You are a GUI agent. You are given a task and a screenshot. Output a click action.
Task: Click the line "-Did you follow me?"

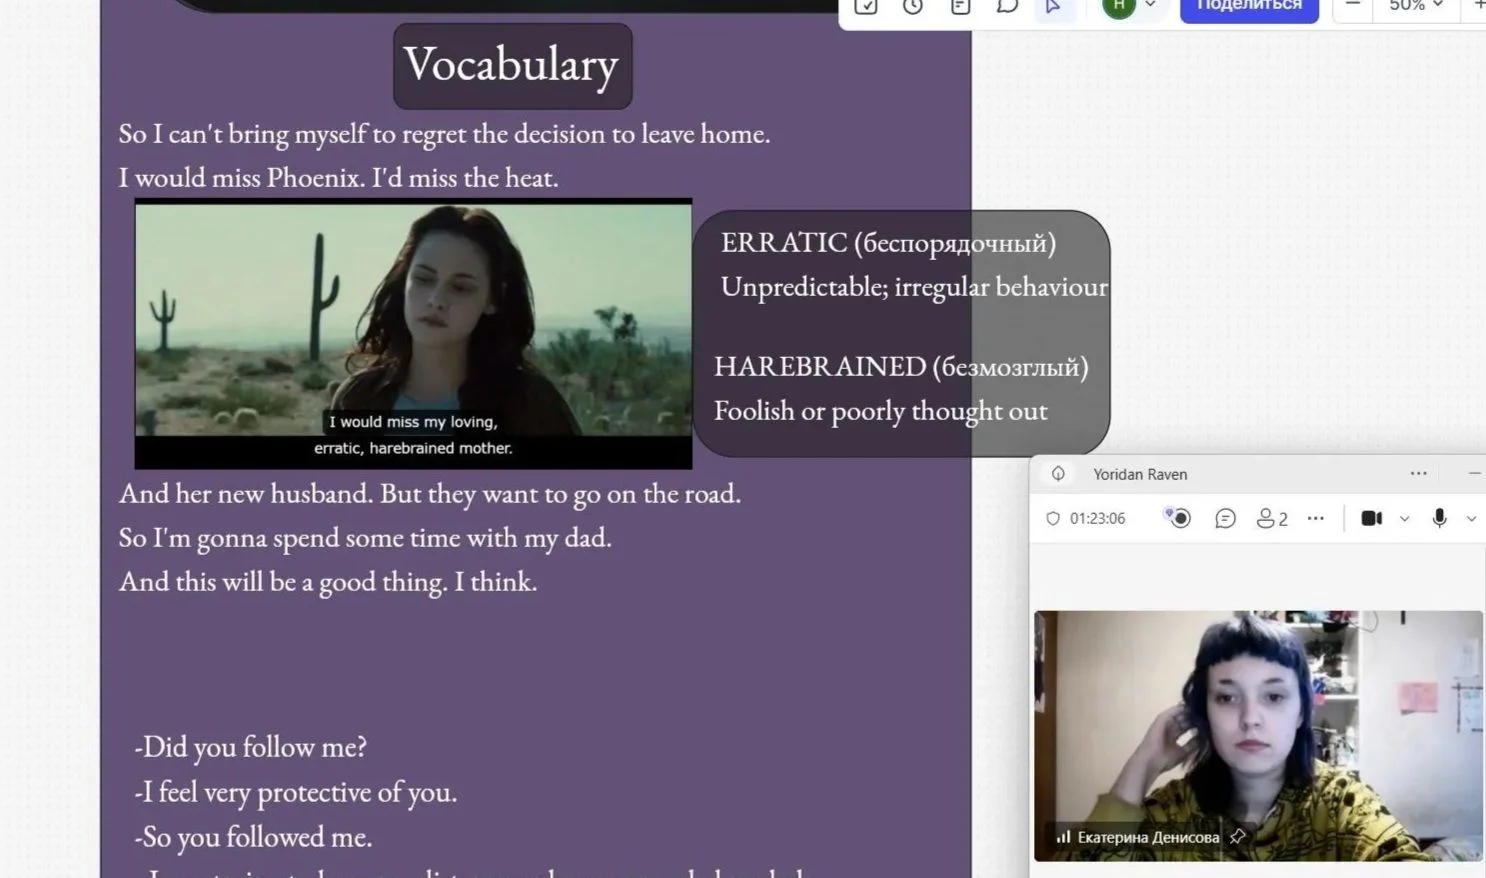(251, 747)
